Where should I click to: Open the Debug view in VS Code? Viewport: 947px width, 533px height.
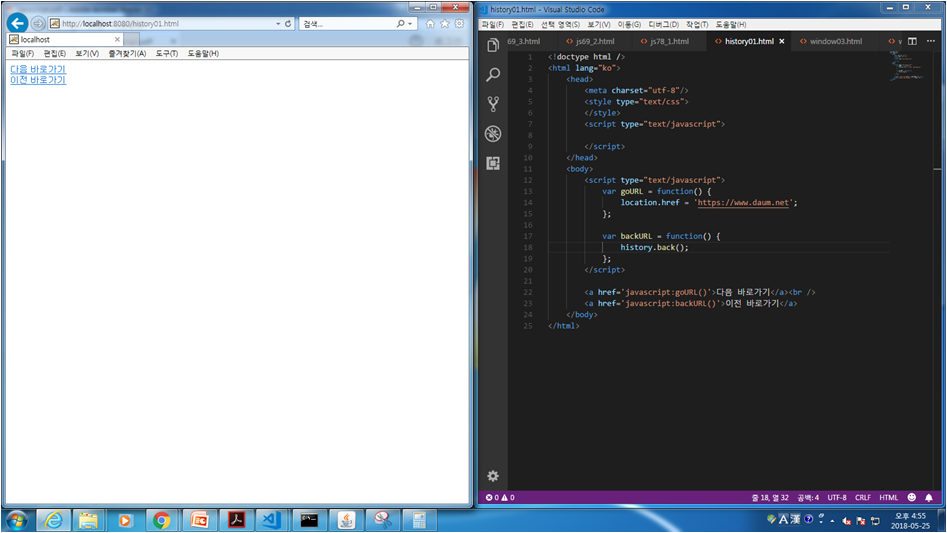(x=493, y=133)
